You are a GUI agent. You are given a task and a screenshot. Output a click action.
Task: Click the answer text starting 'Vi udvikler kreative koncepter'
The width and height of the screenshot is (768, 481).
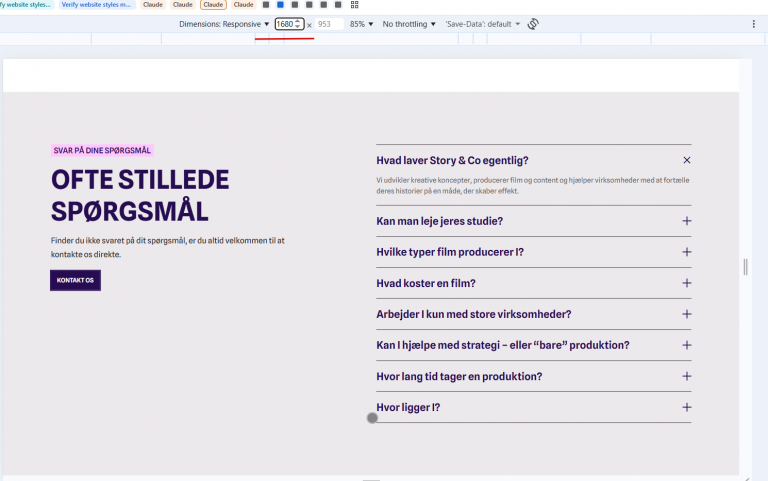532,186
